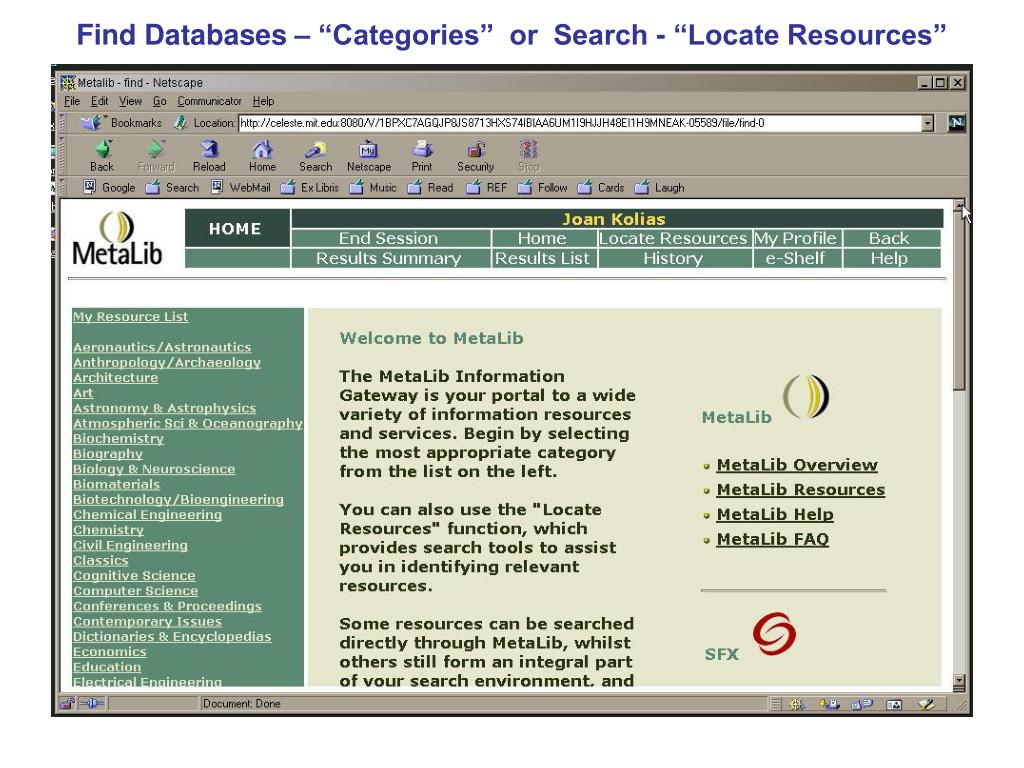Open the View menu
Screen dimensions: 1024x768
pos(130,101)
